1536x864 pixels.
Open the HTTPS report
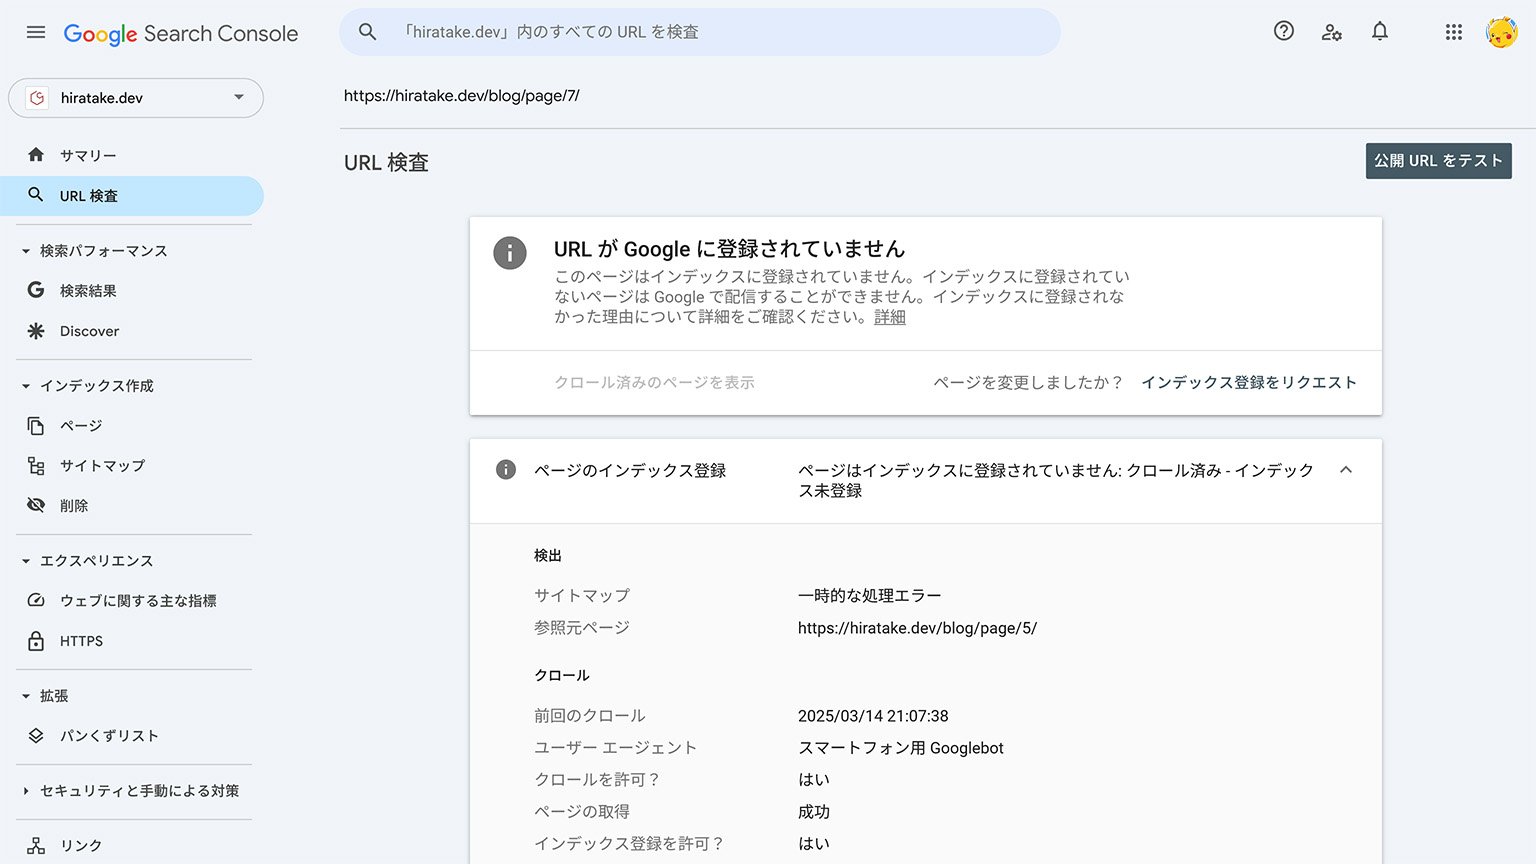[x=132, y=641]
